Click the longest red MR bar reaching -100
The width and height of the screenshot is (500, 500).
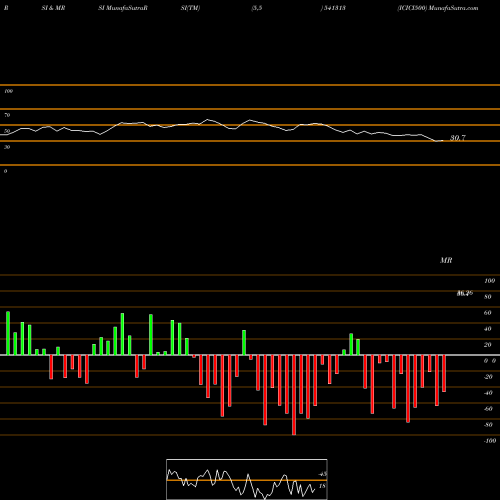tap(294, 395)
